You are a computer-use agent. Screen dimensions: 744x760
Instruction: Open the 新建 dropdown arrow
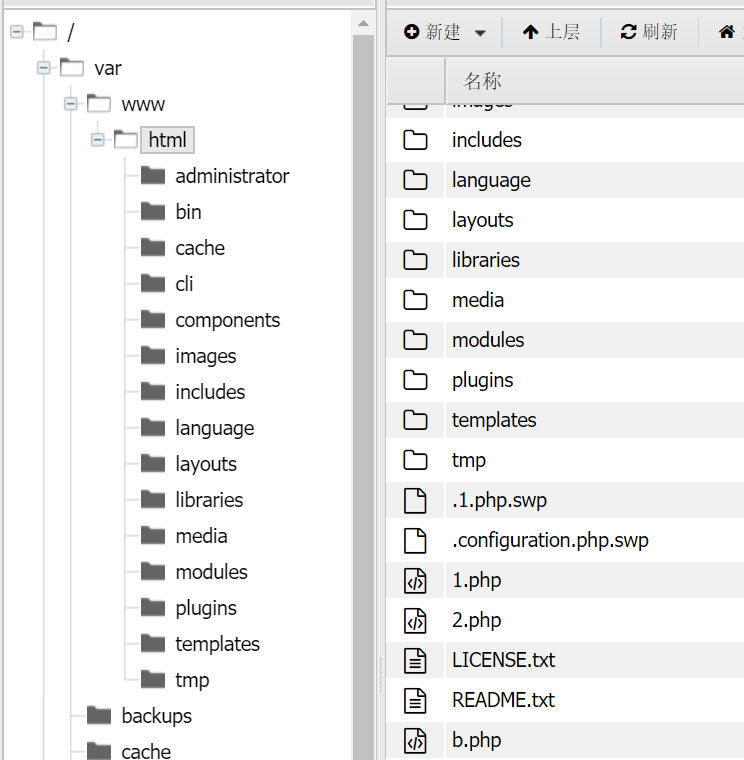click(480, 33)
